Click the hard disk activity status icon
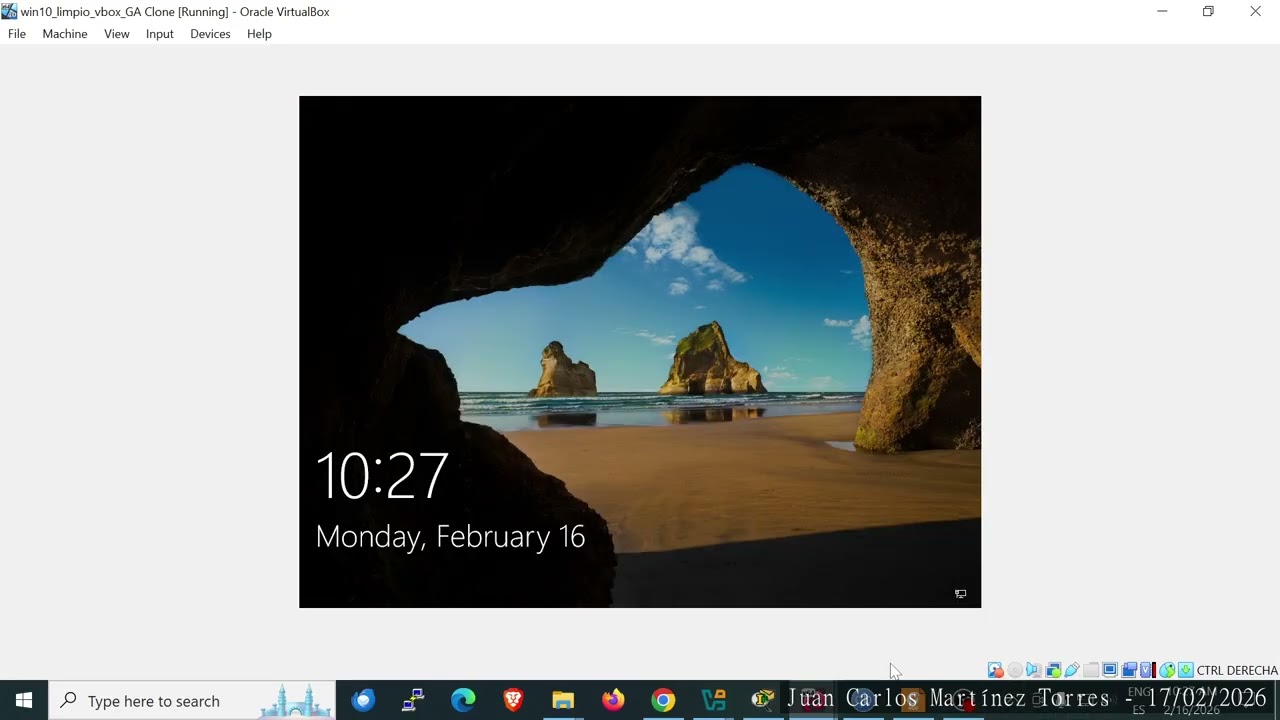The width and height of the screenshot is (1280, 720). point(995,670)
